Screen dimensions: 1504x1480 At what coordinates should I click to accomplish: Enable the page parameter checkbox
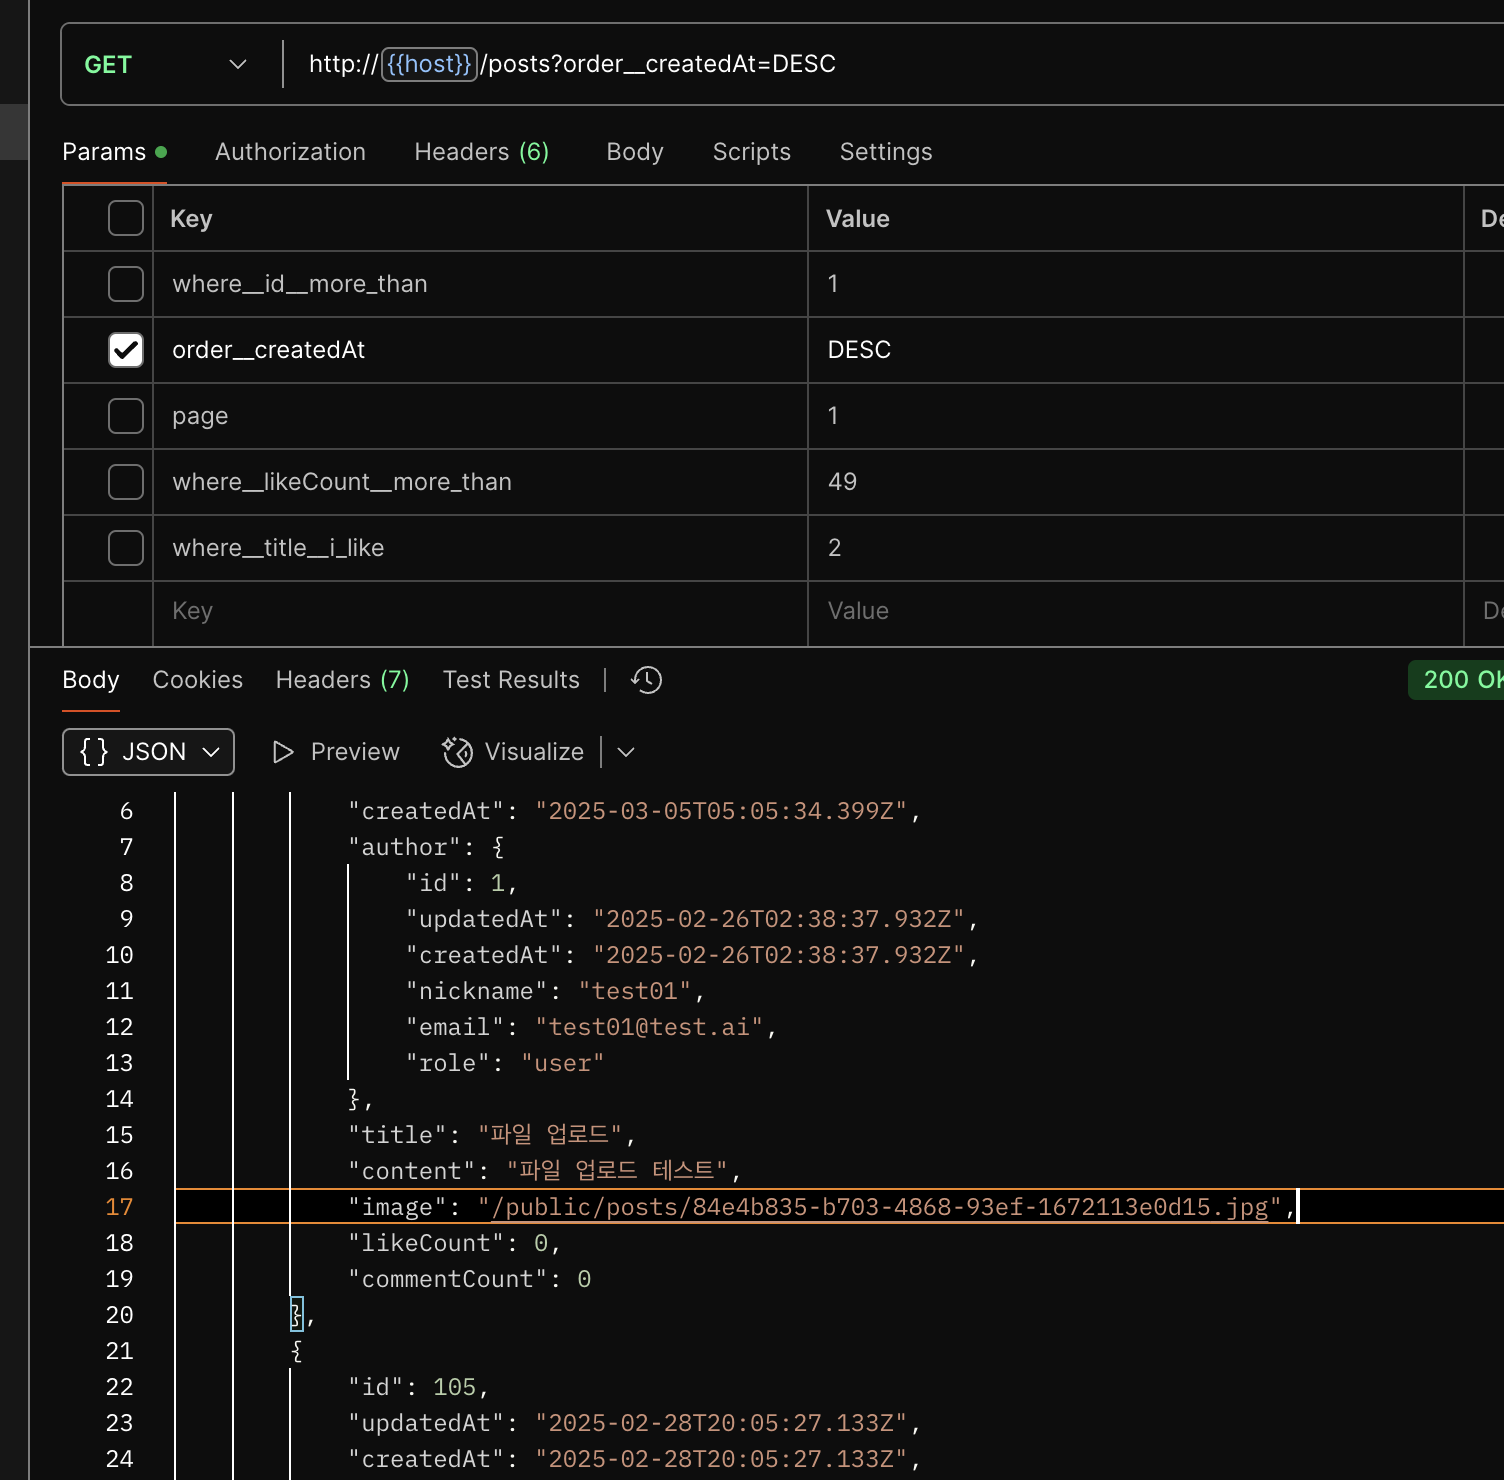126,416
